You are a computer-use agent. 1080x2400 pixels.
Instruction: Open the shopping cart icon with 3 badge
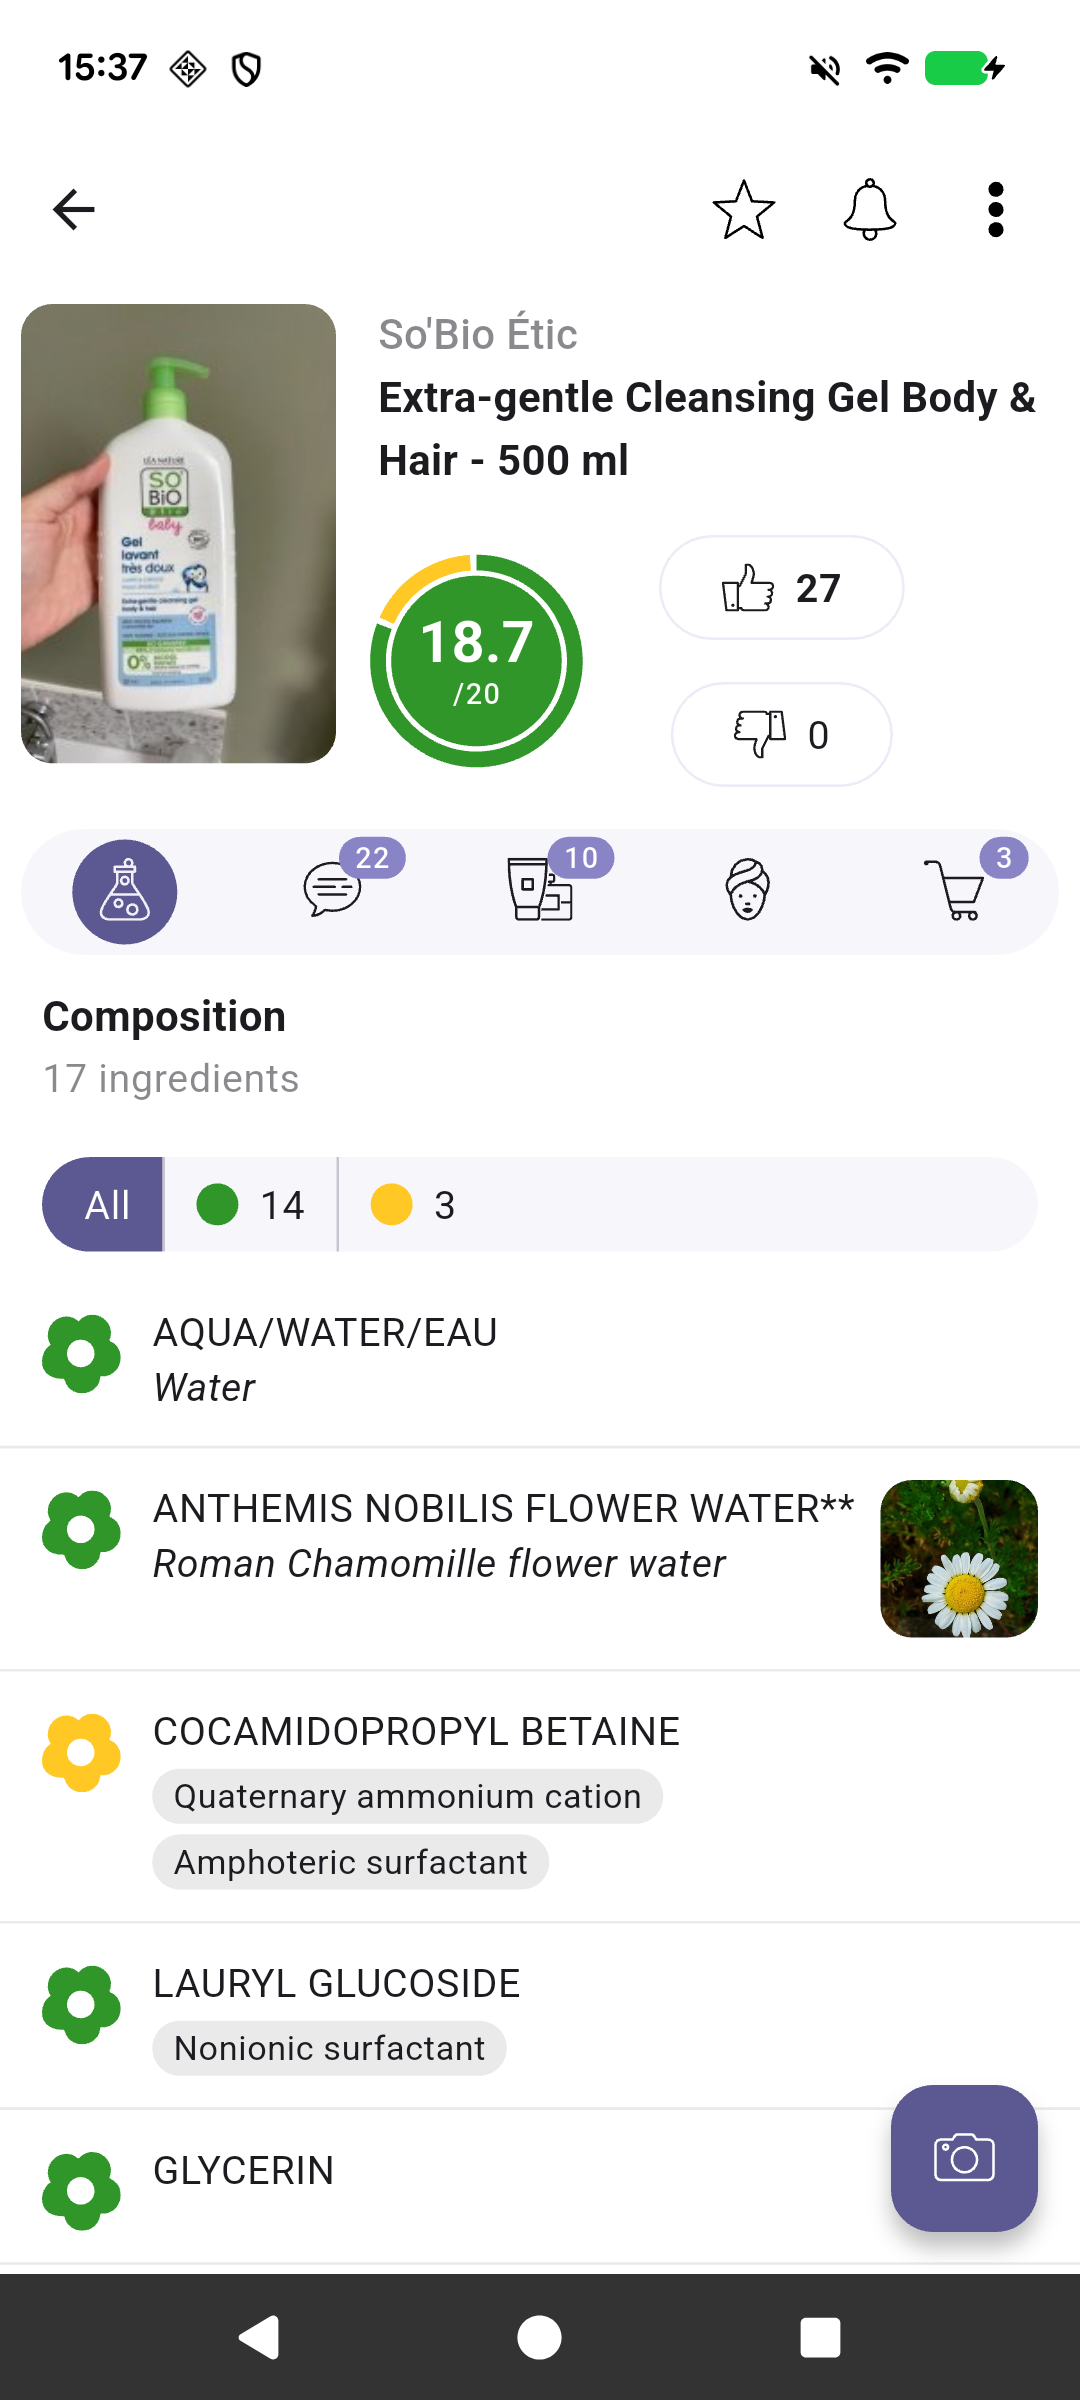955,889
